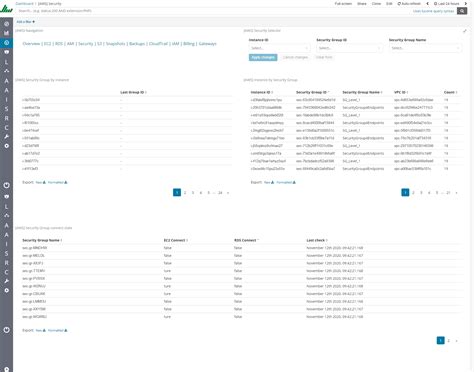This screenshot has height=372, width=474.
Task: Open Discover compass icon in sidebar
Action: (x=6, y=24)
